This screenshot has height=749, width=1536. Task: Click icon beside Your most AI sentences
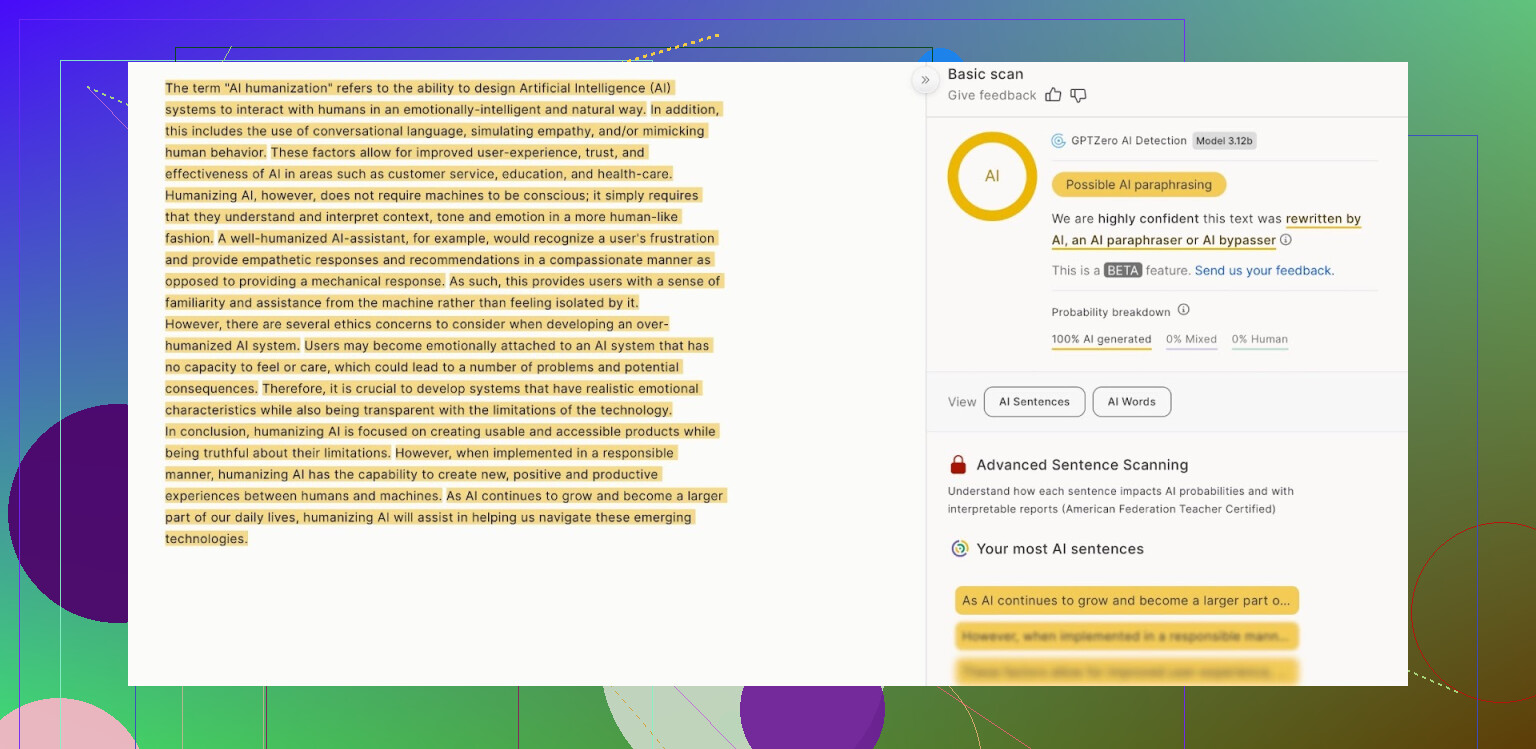click(x=959, y=548)
